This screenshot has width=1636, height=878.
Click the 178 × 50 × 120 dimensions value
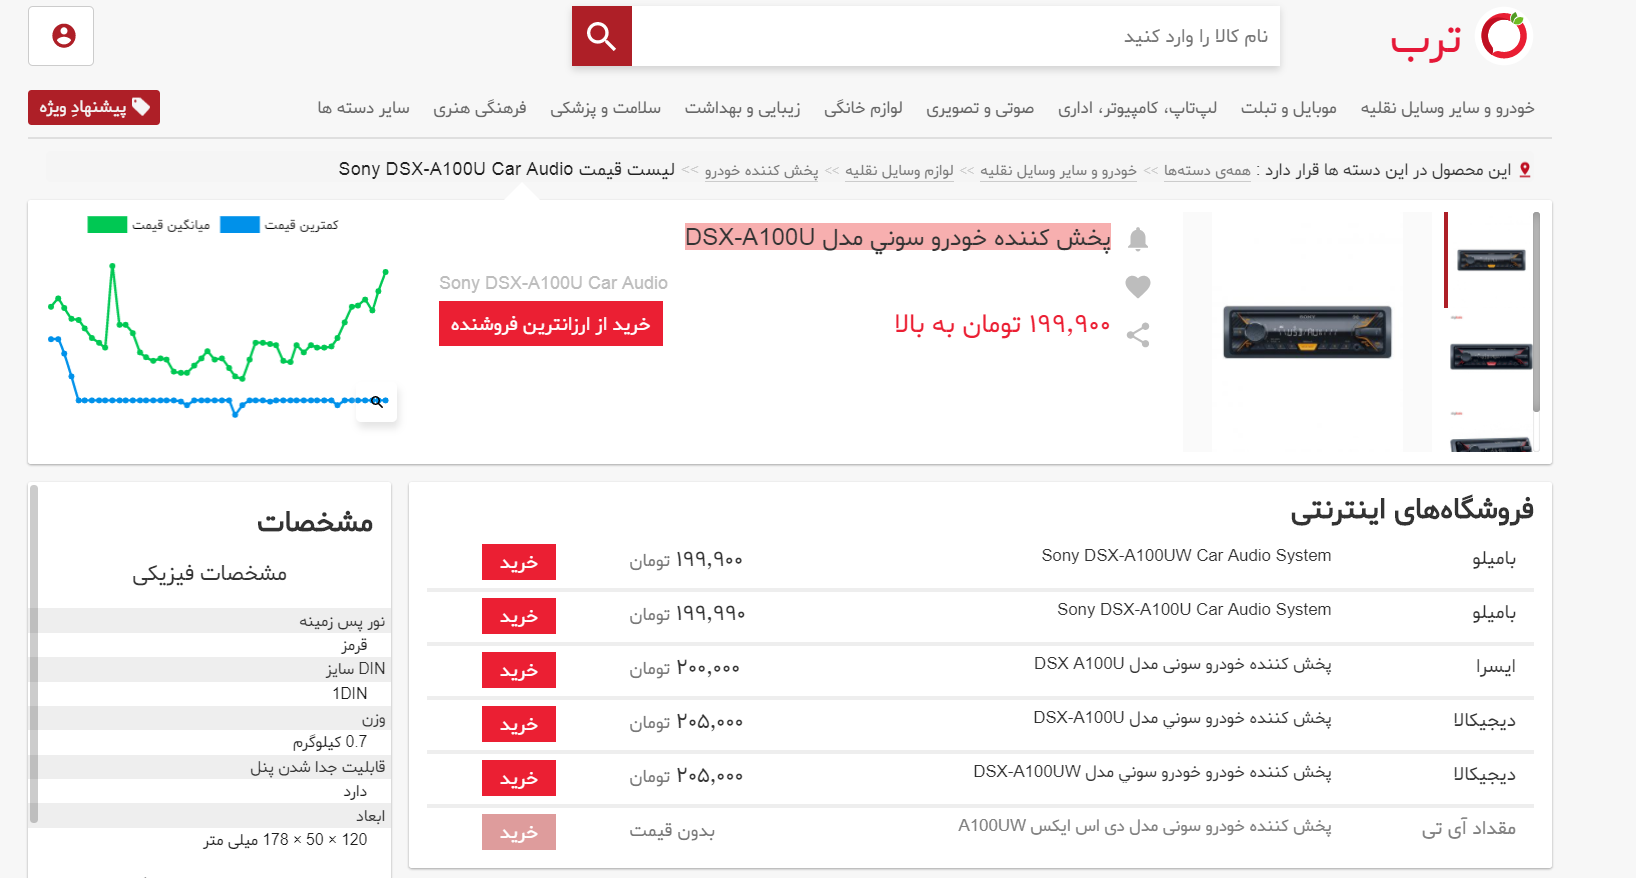[285, 840]
